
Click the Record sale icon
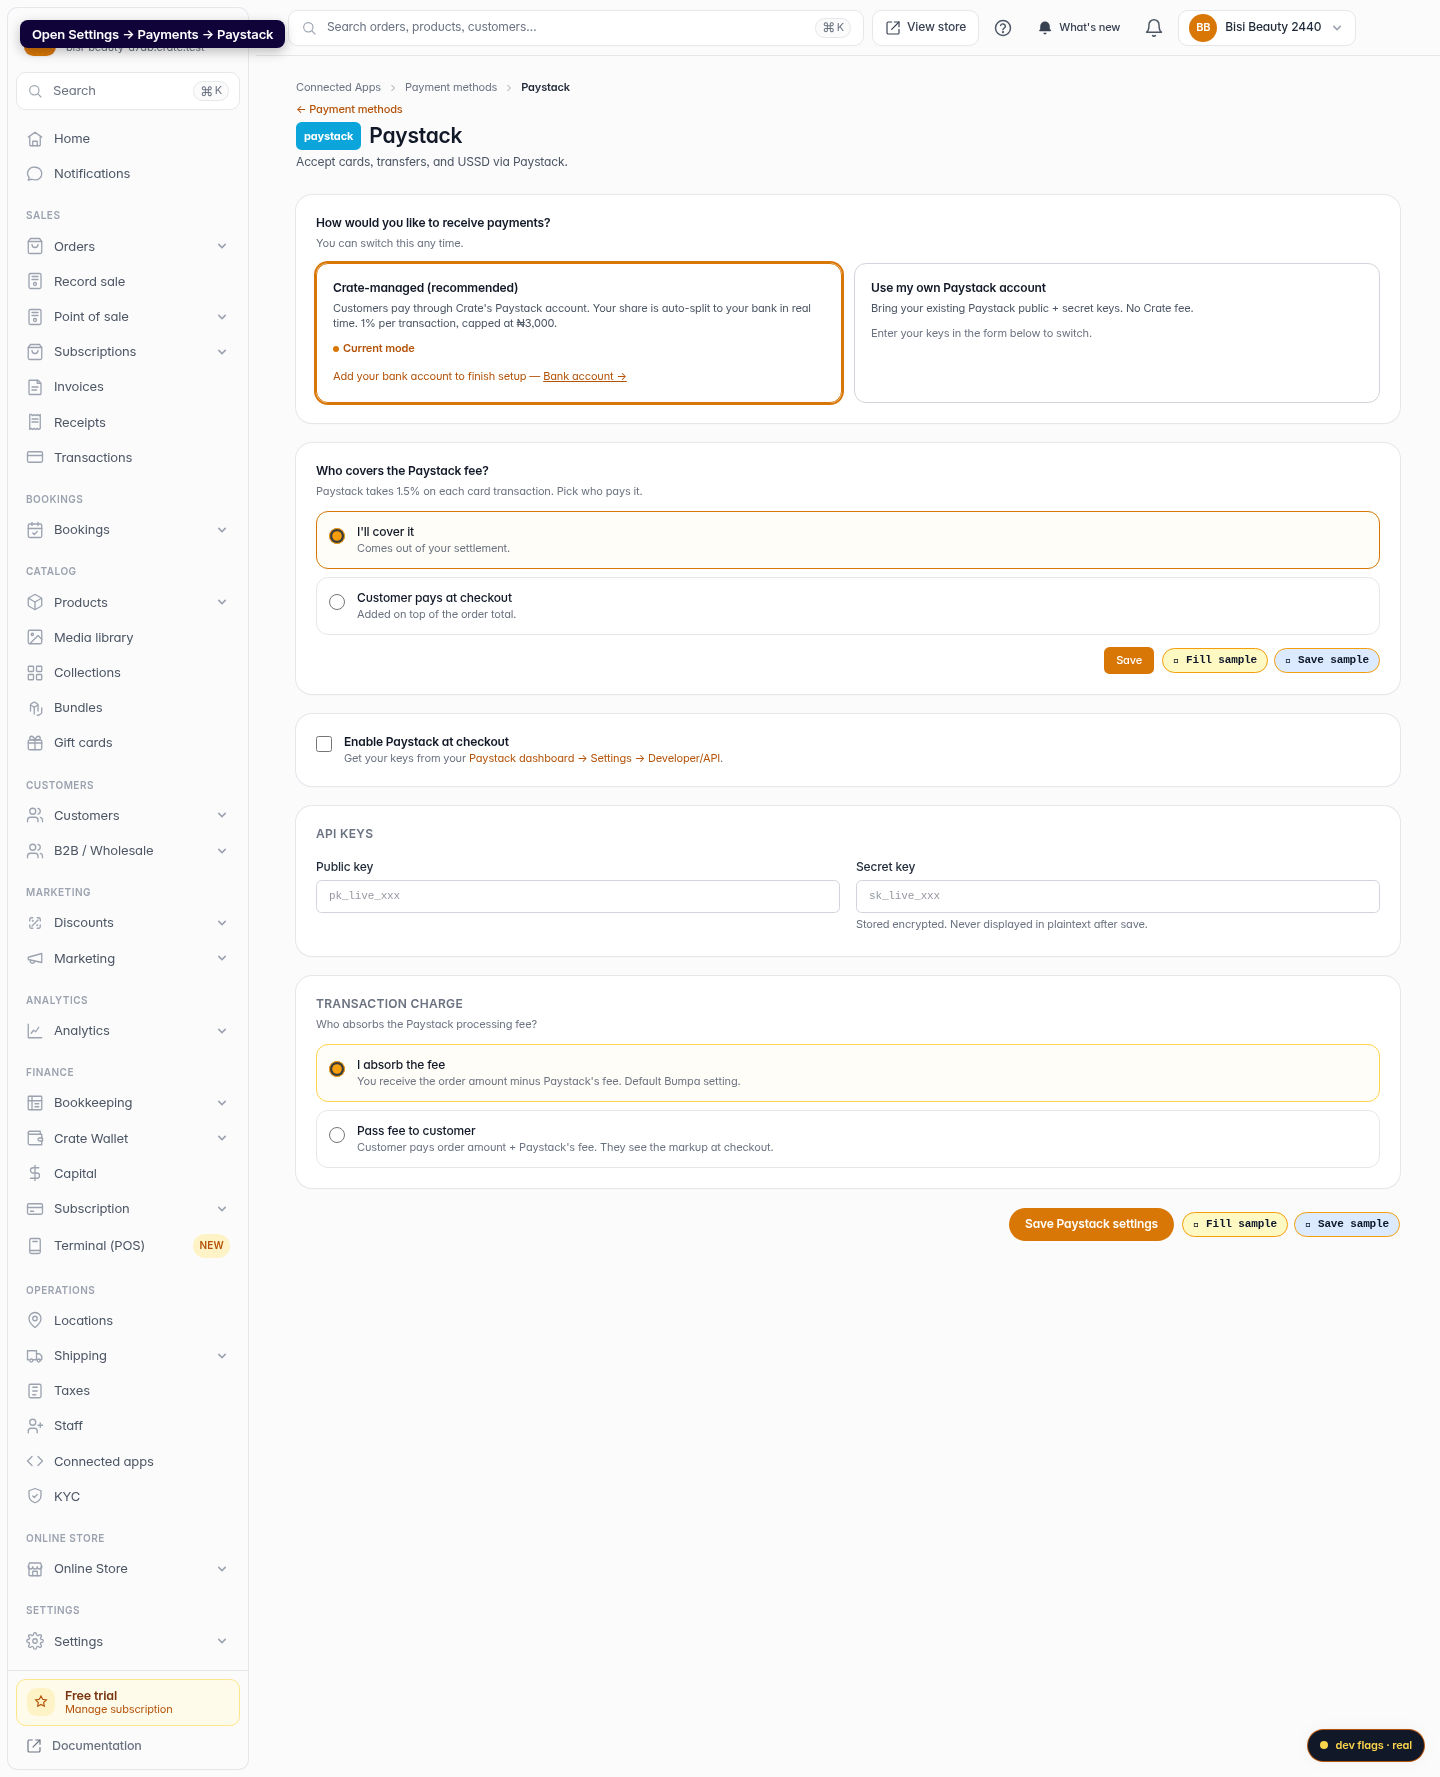coord(35,282)
